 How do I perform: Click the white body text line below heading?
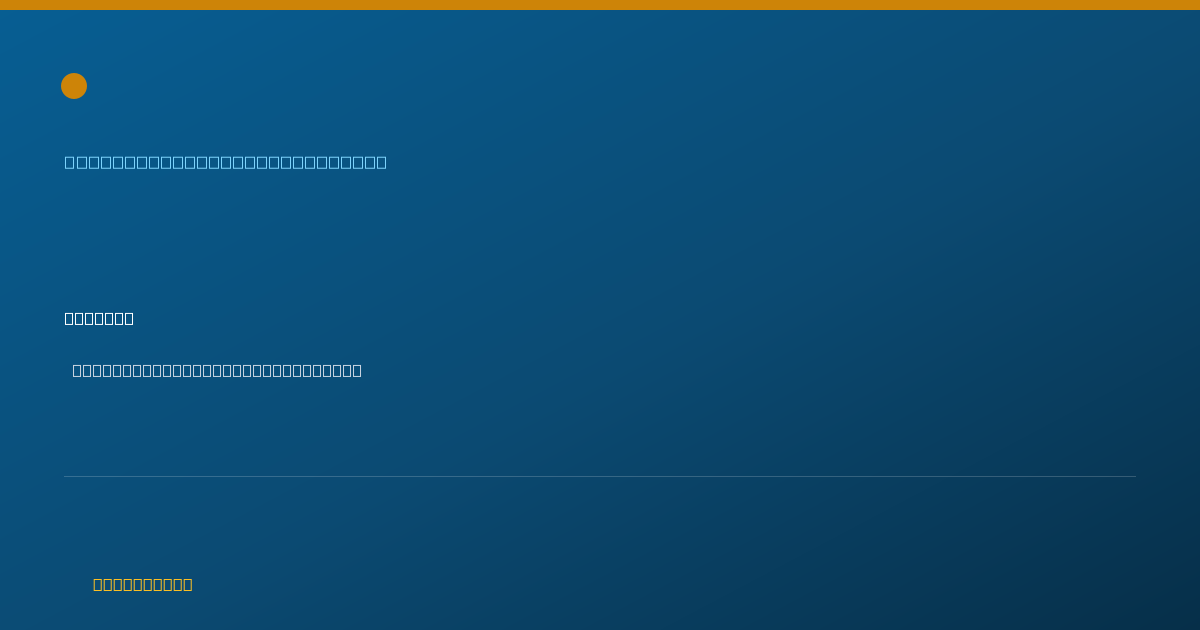click(217, 370)
